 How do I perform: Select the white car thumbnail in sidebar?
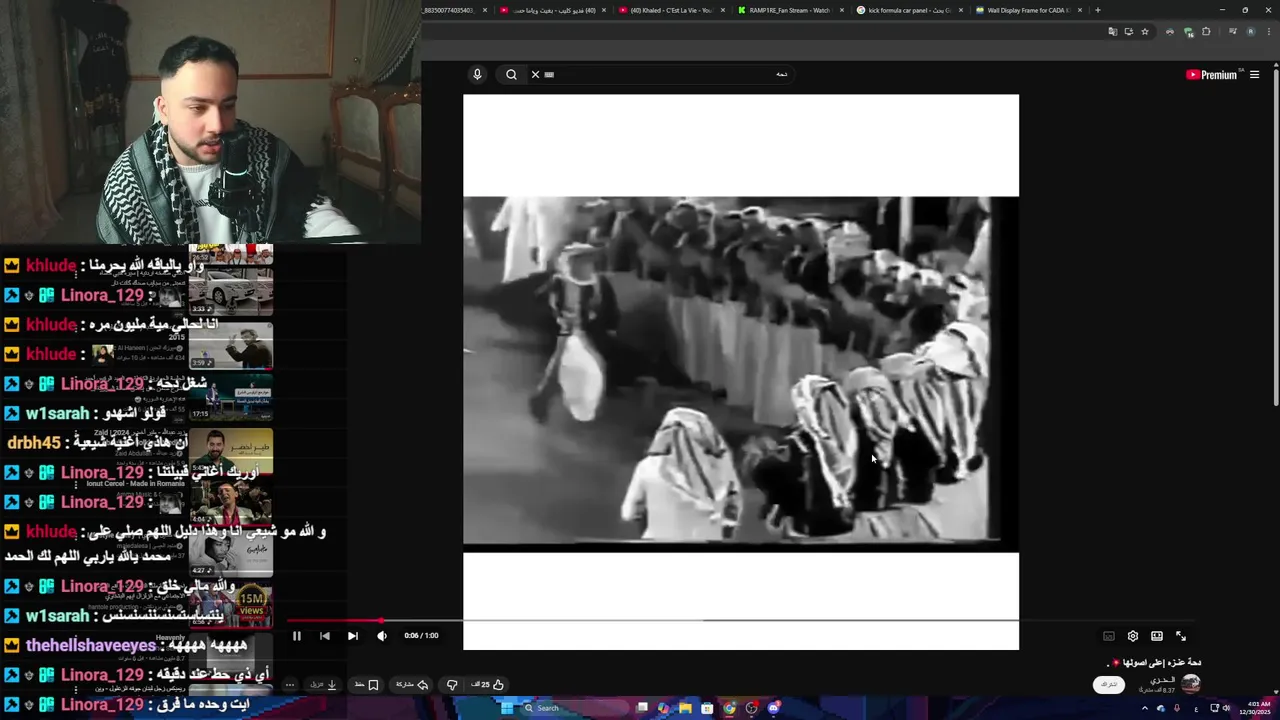pos(230,290)
